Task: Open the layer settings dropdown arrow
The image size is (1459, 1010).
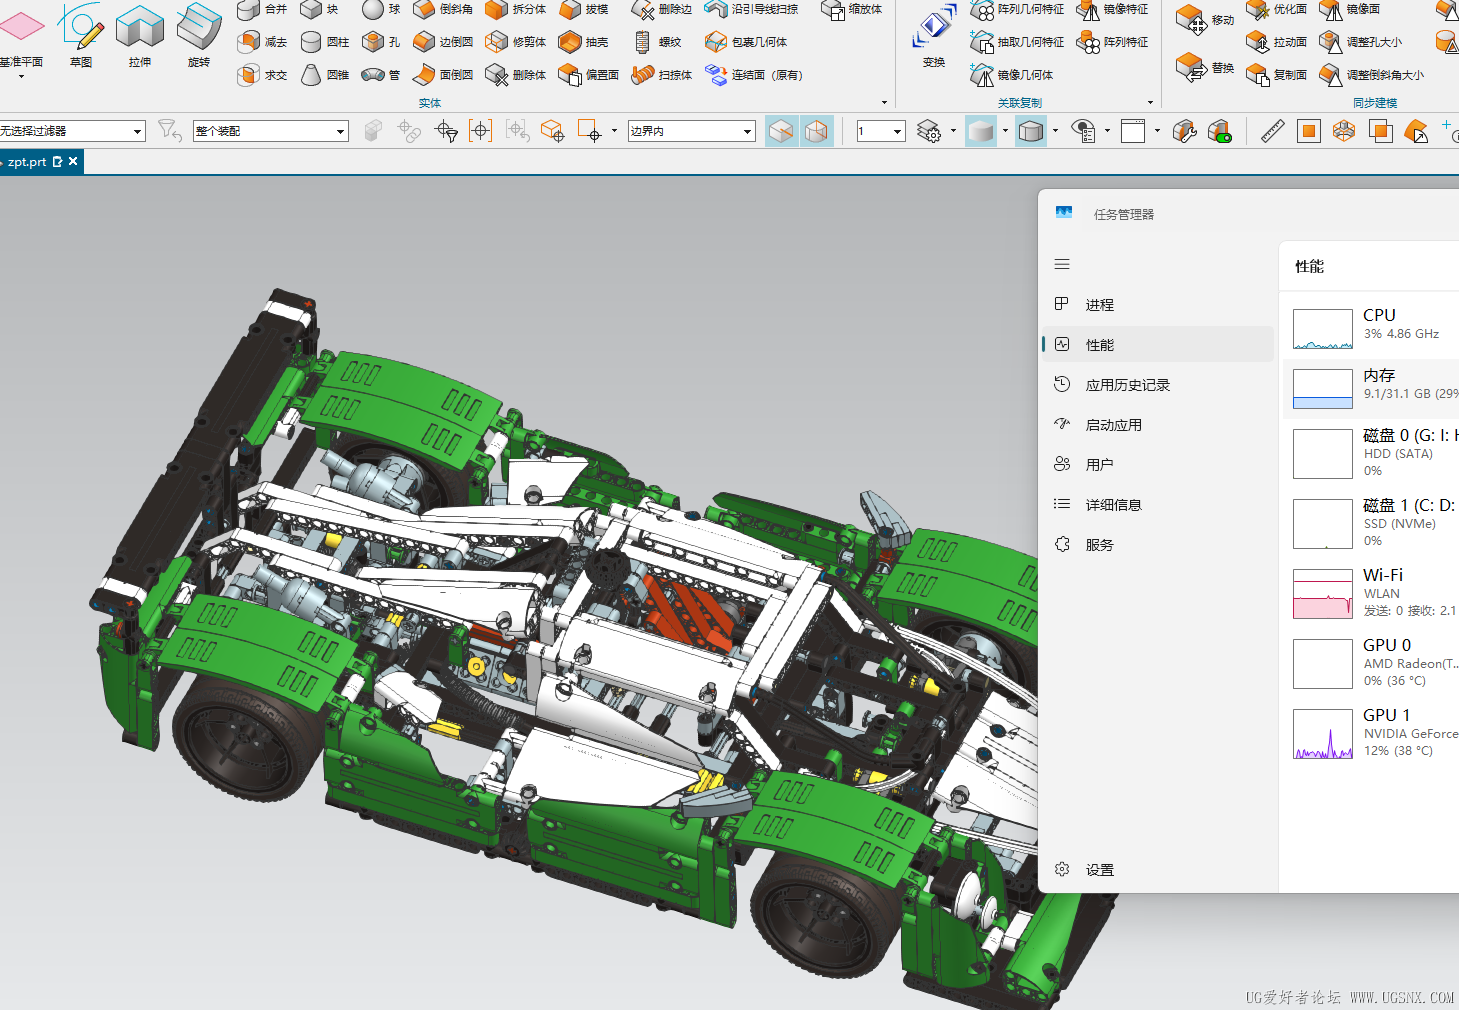Action: tap(953, 131)
